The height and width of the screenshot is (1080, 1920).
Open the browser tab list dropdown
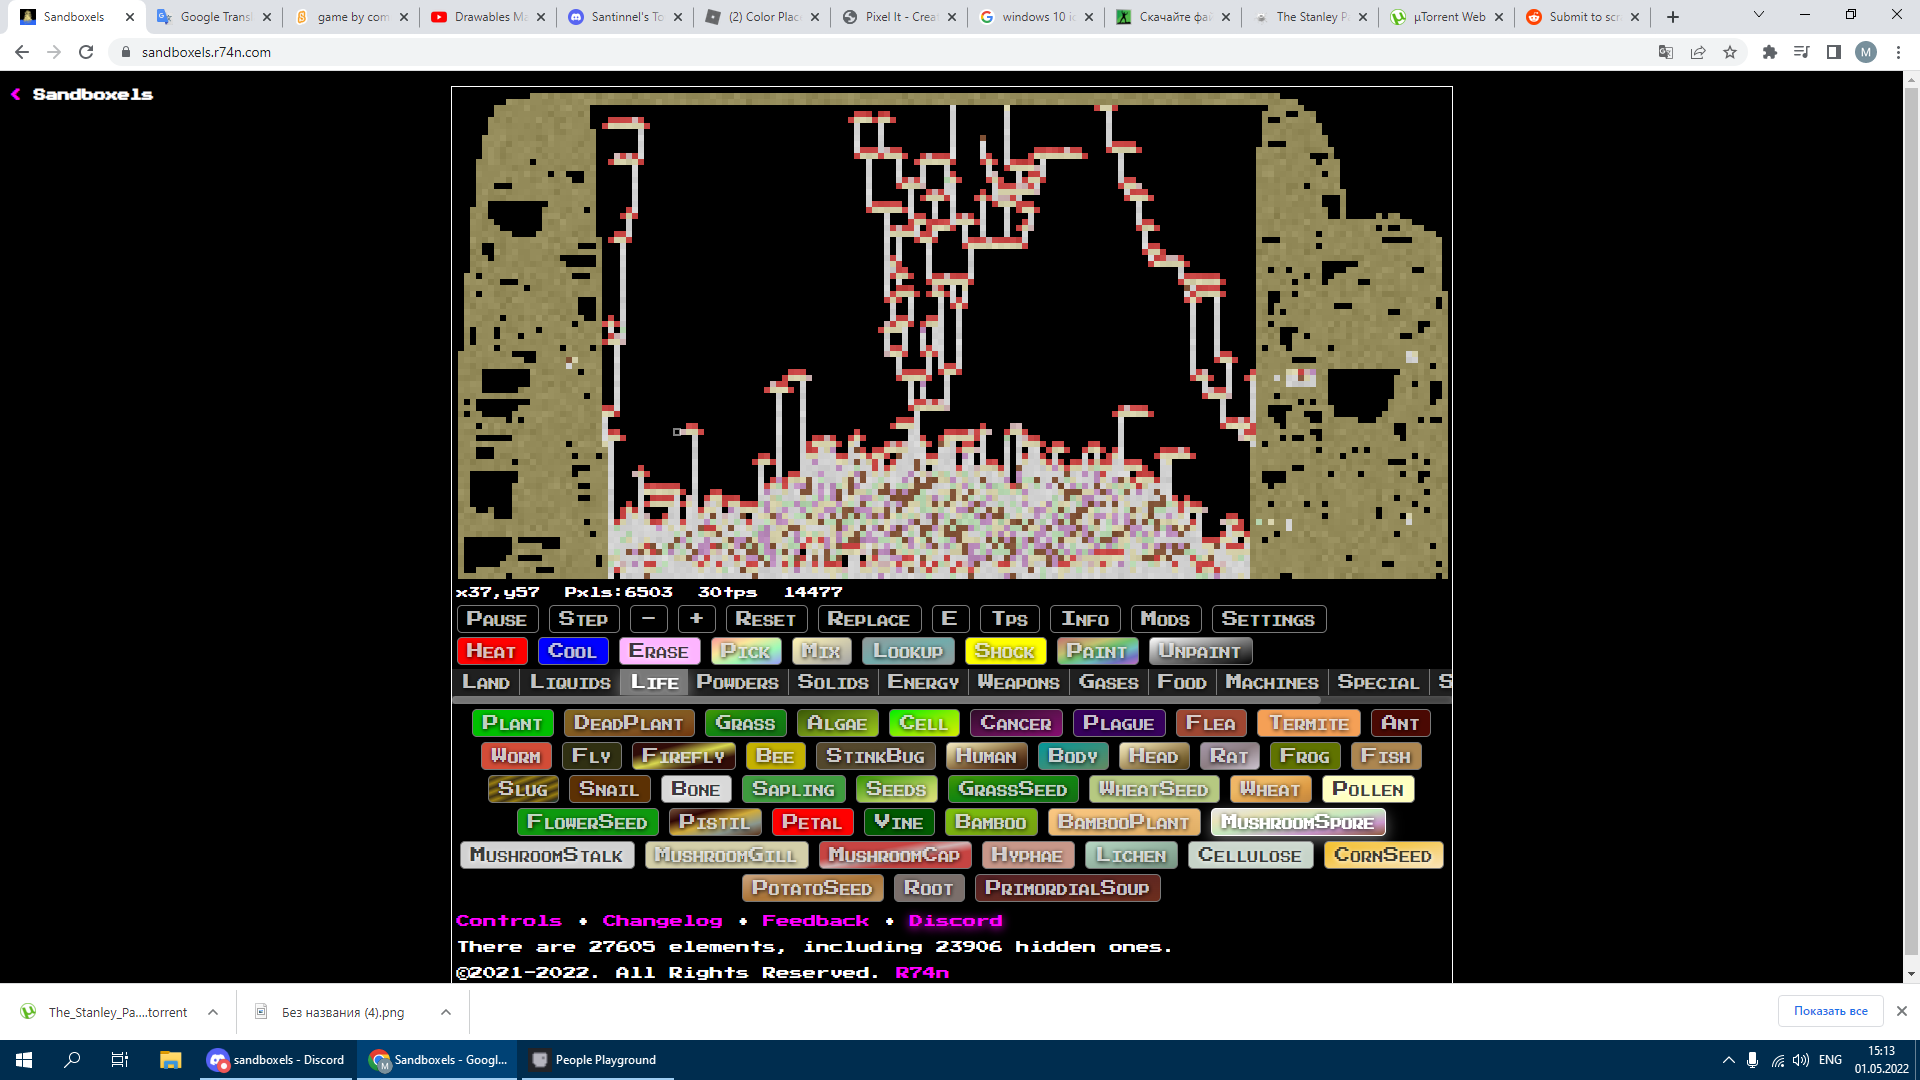pos(1757,16)
